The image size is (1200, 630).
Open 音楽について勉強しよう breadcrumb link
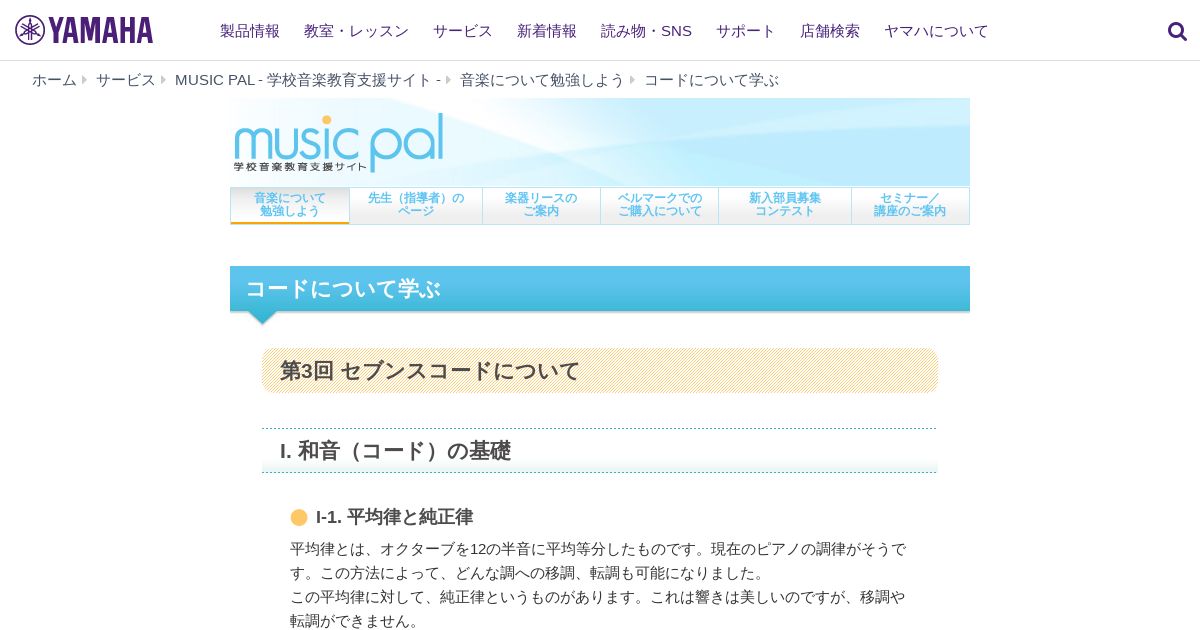click(x=542, y=80)
